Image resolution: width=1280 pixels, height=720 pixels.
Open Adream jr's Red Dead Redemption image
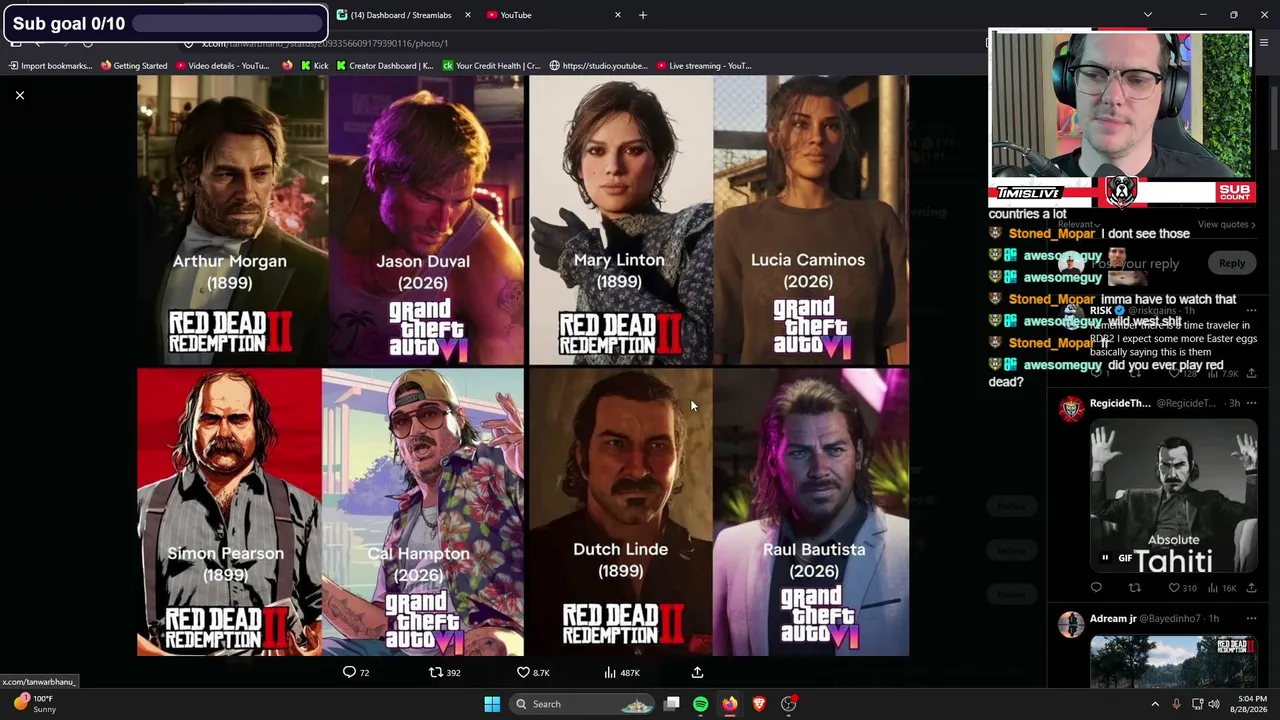coord(1173,662)
